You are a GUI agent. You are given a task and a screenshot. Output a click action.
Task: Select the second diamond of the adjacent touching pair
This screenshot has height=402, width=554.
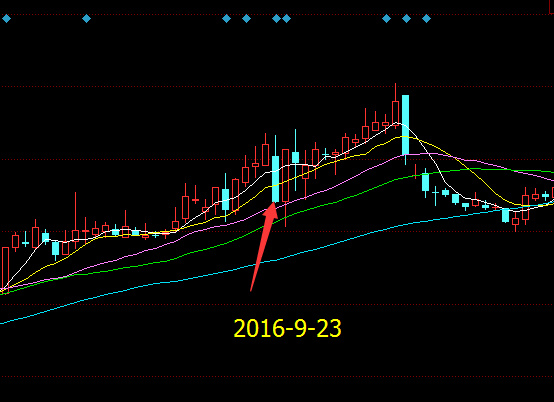click(287, 18)
